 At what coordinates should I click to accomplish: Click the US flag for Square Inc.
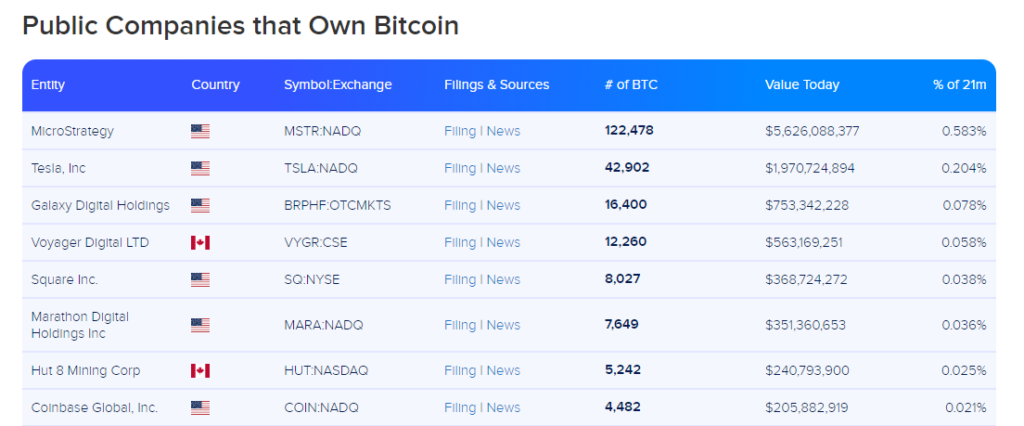(200, 279)
